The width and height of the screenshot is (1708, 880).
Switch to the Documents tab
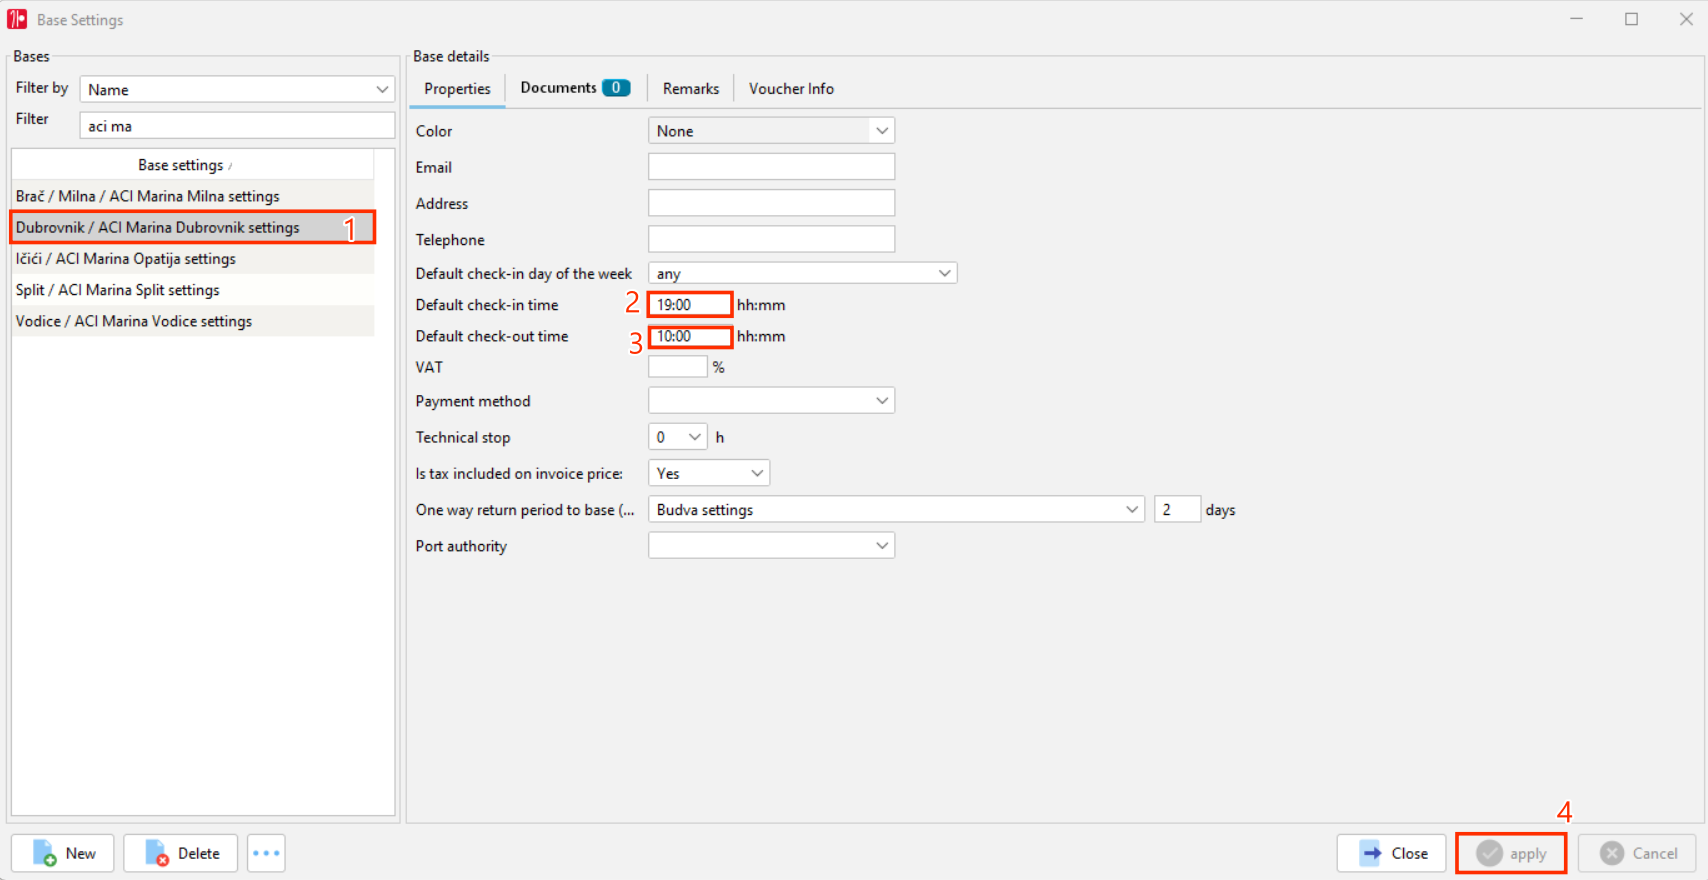tap(575, 88)
